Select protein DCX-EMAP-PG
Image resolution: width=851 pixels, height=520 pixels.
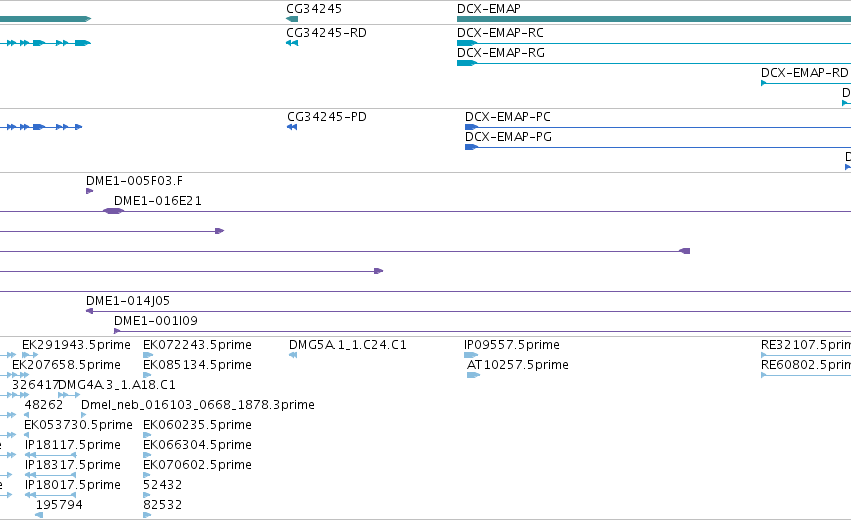pos(508,137)
